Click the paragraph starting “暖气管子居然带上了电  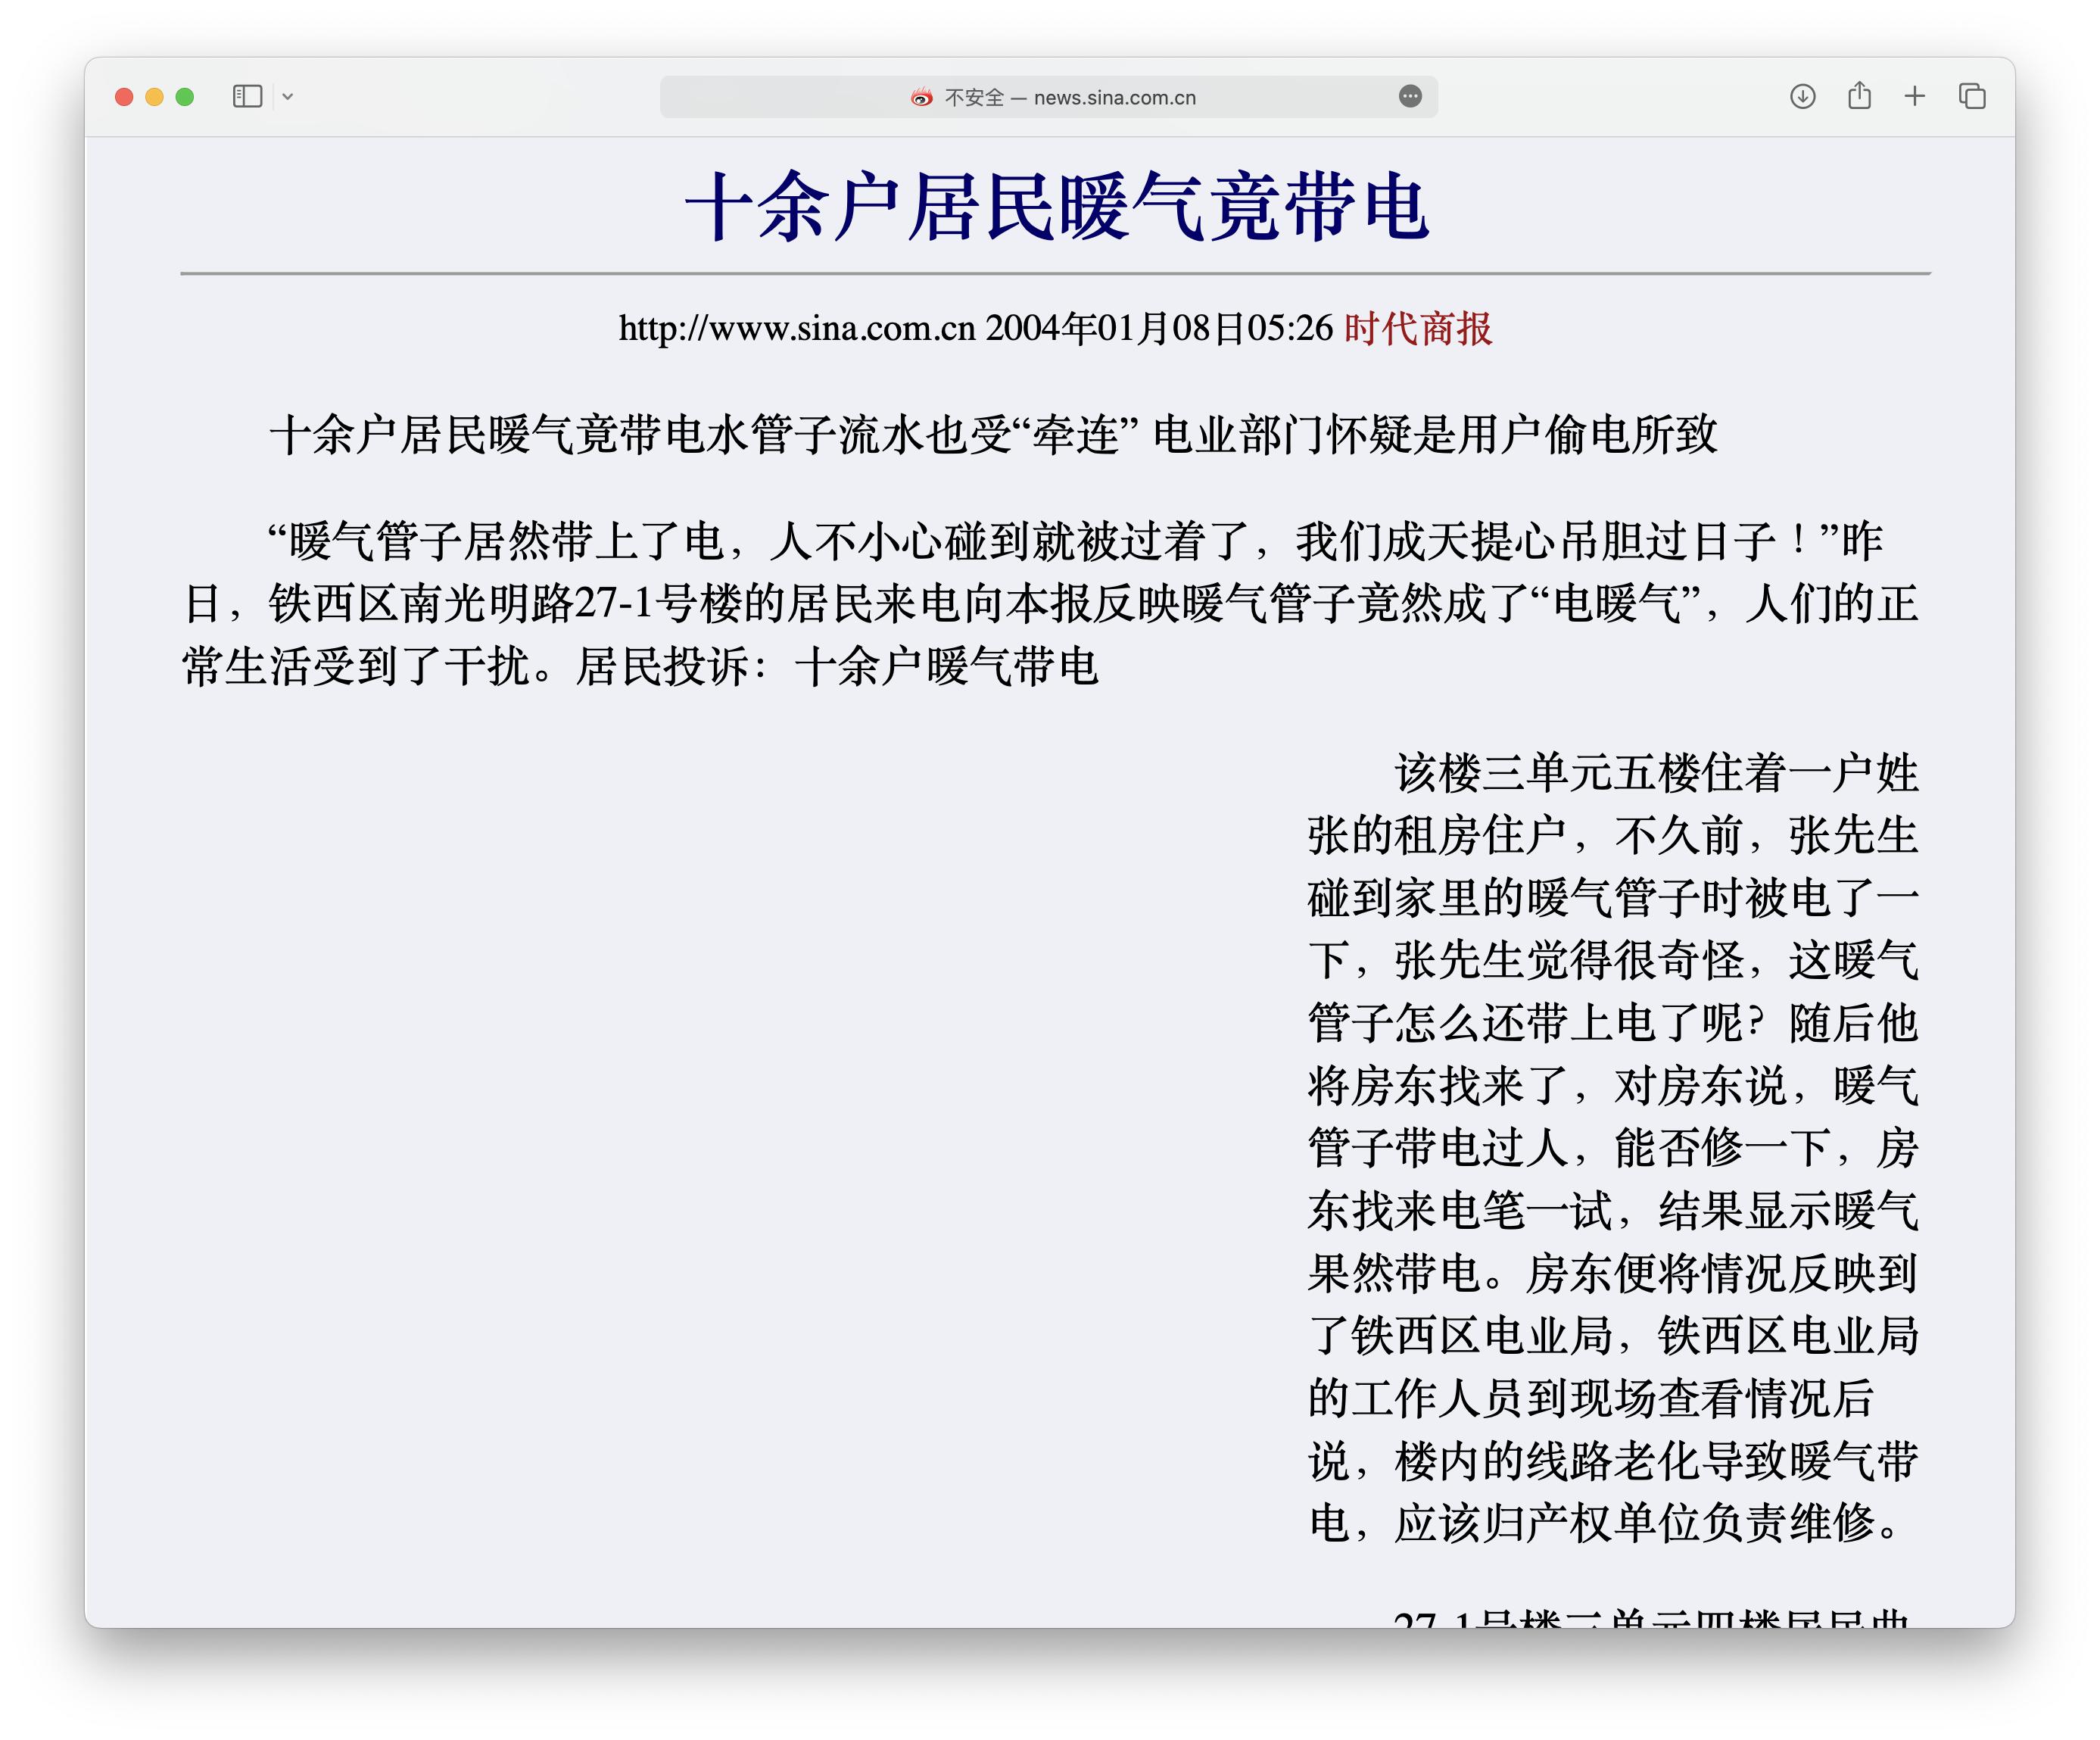point(1050,603)
